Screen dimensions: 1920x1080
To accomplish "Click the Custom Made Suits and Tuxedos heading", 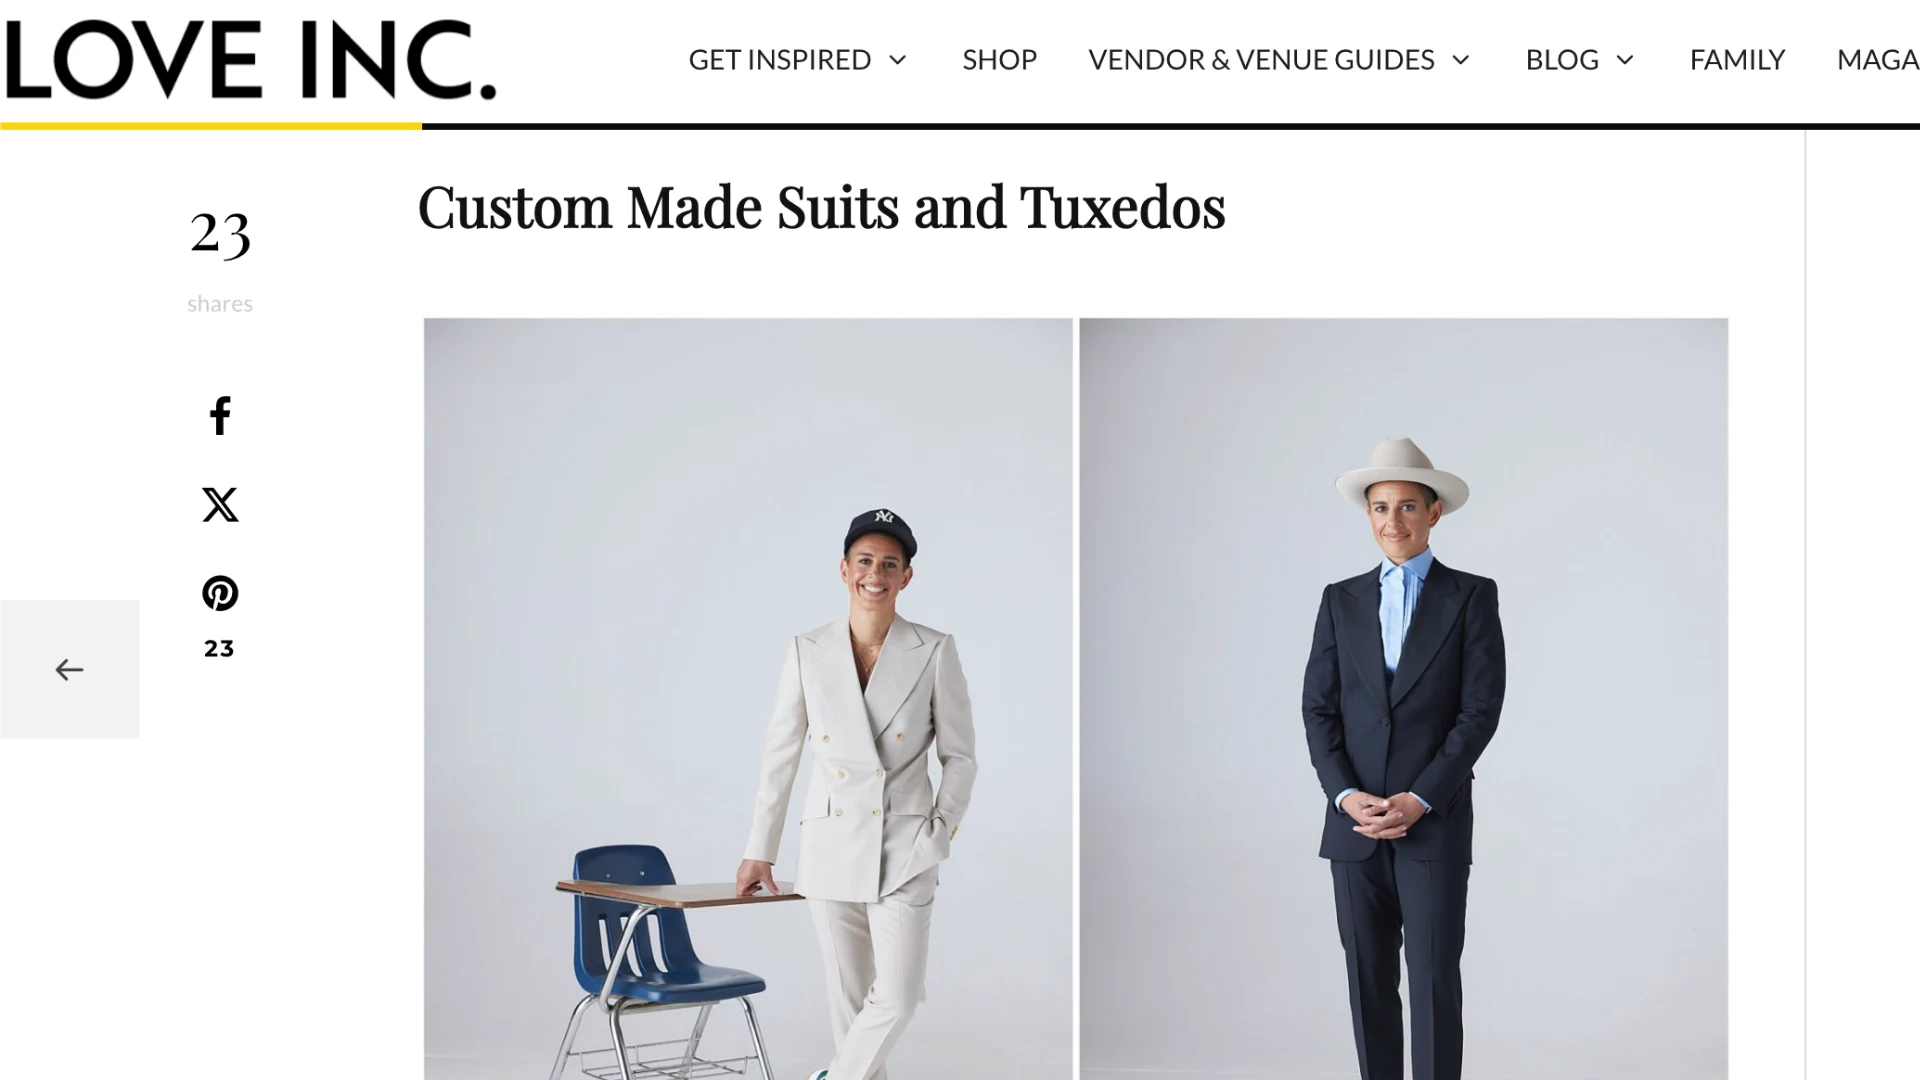I will coord(821,208).
